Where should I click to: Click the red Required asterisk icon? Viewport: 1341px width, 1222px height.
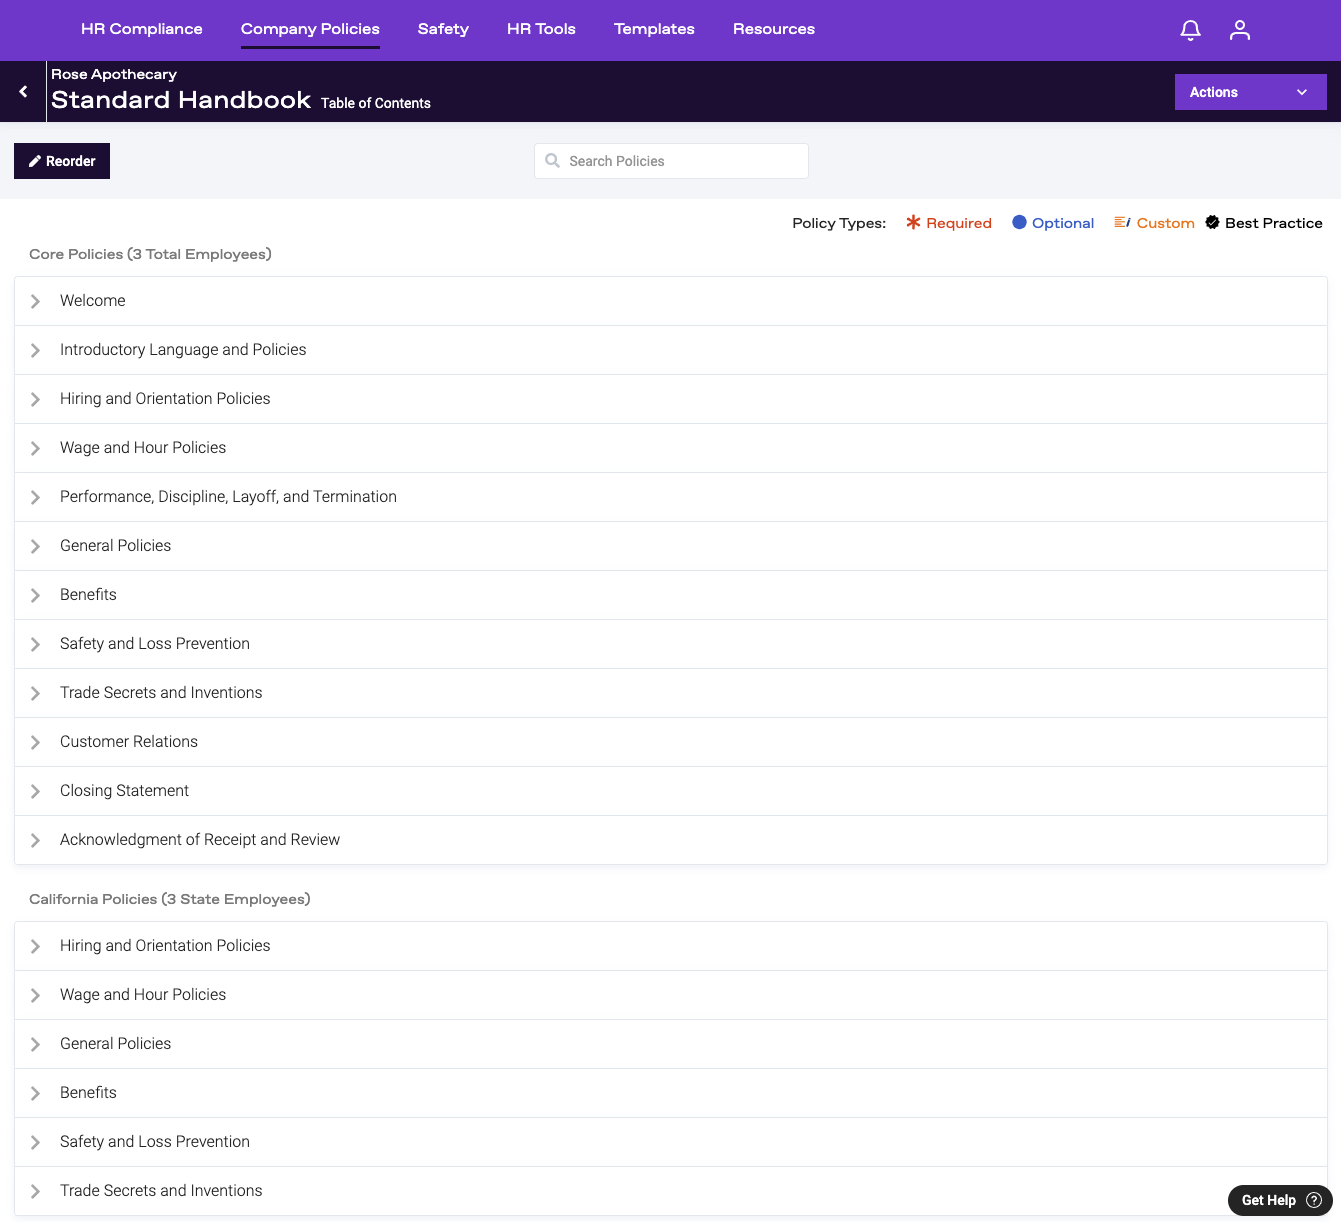coord(913,223)
